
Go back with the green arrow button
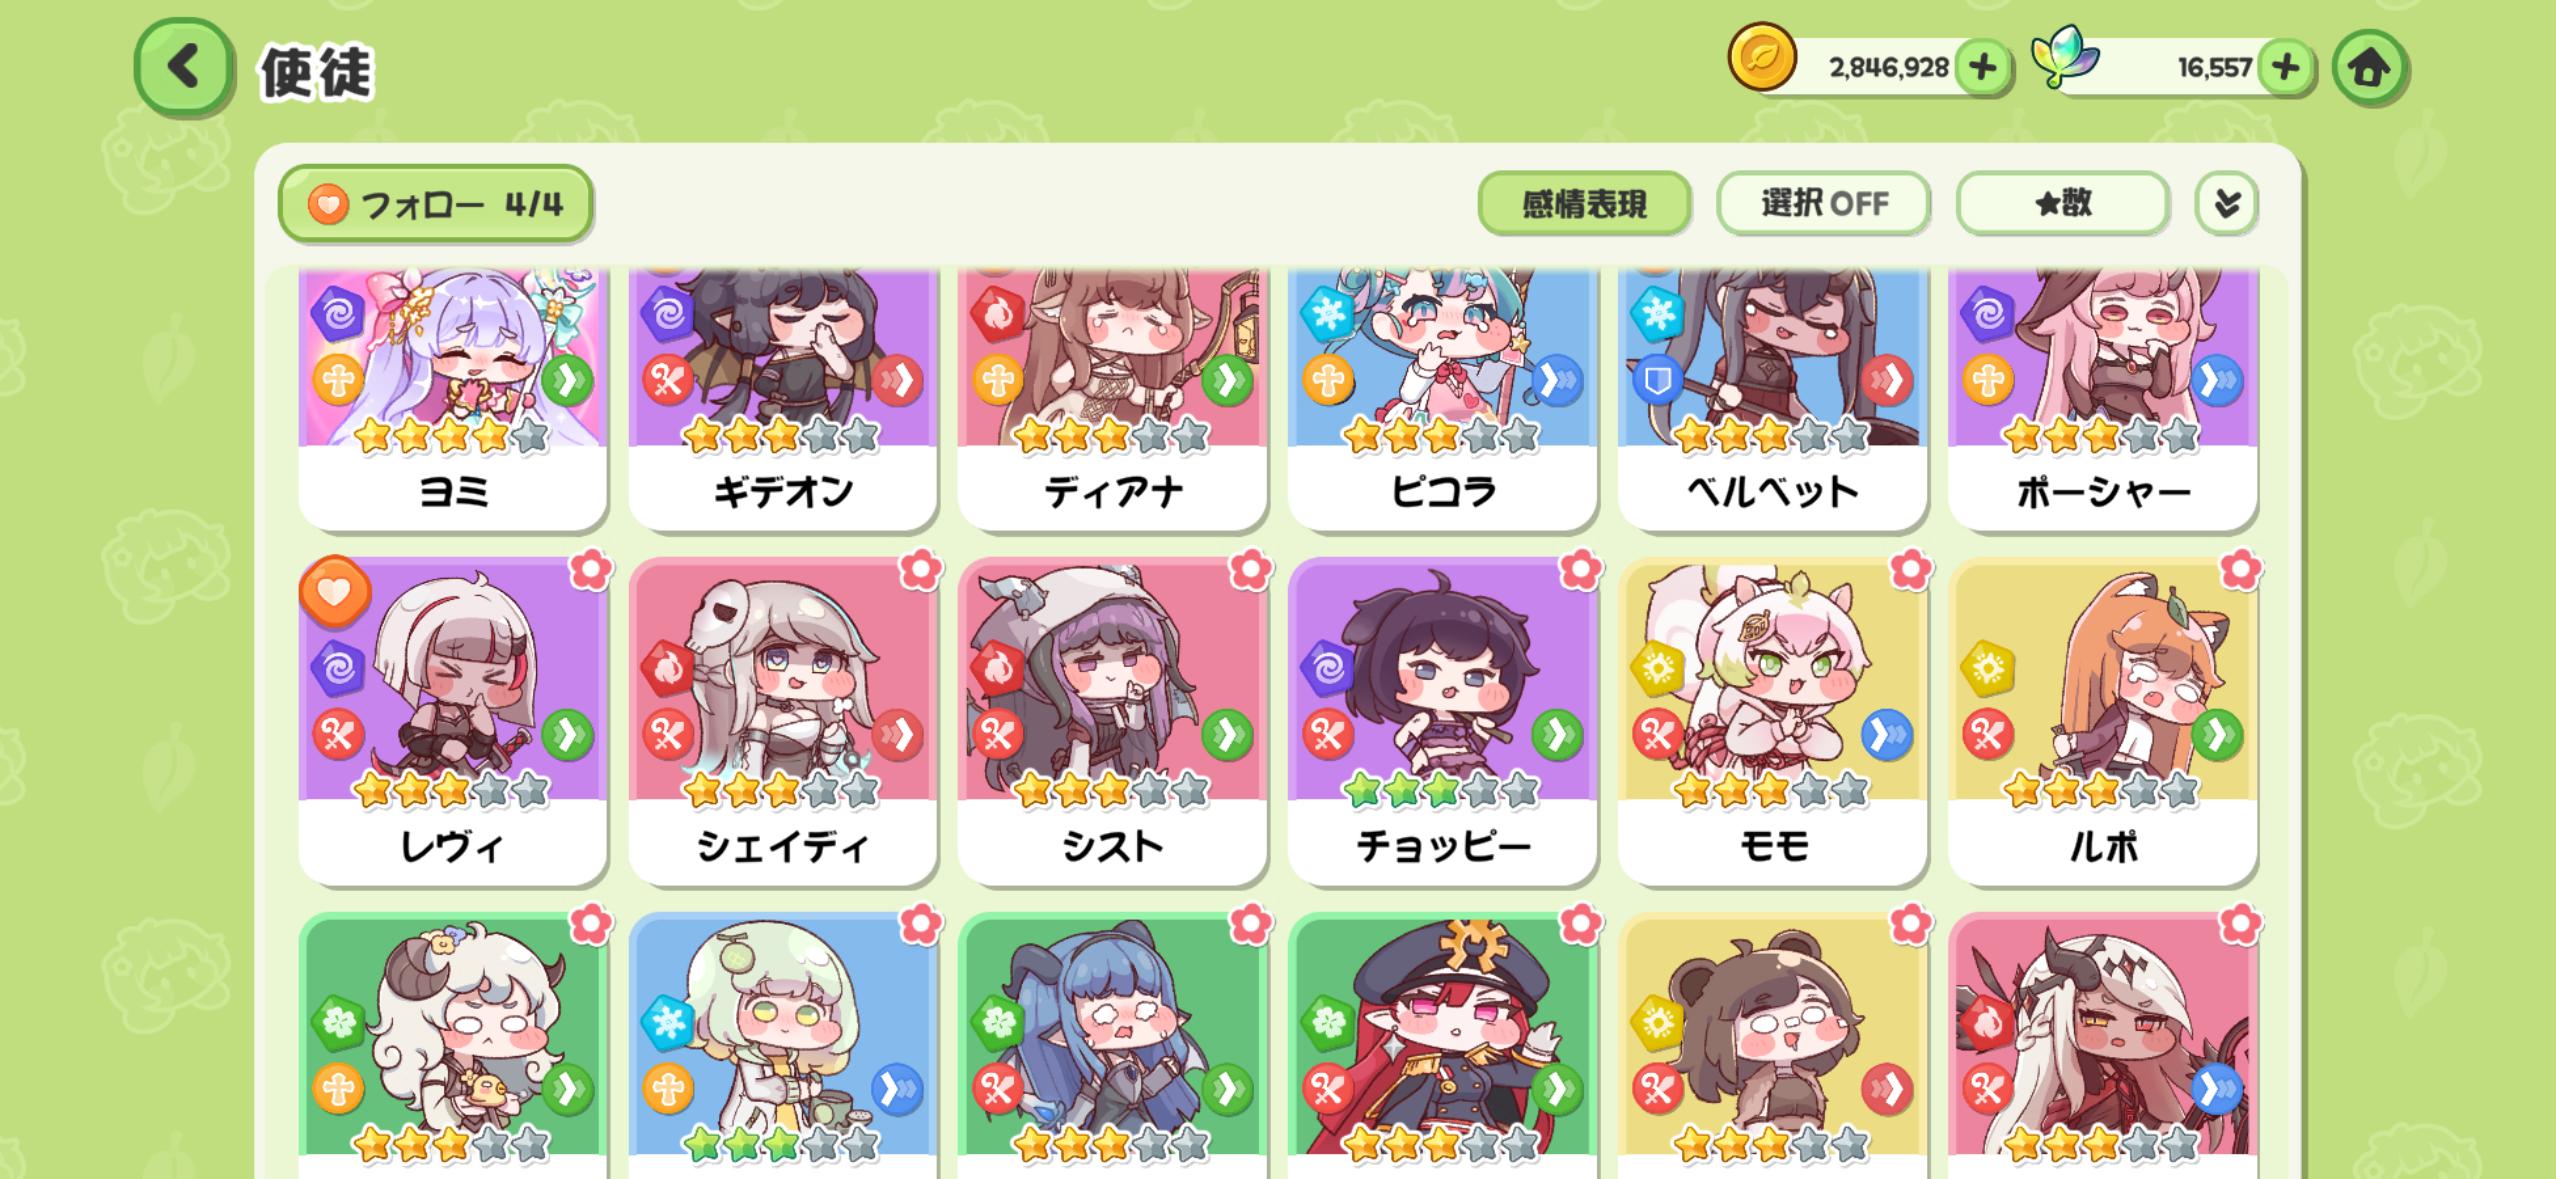pyautogui.click(x=184, y=68)
